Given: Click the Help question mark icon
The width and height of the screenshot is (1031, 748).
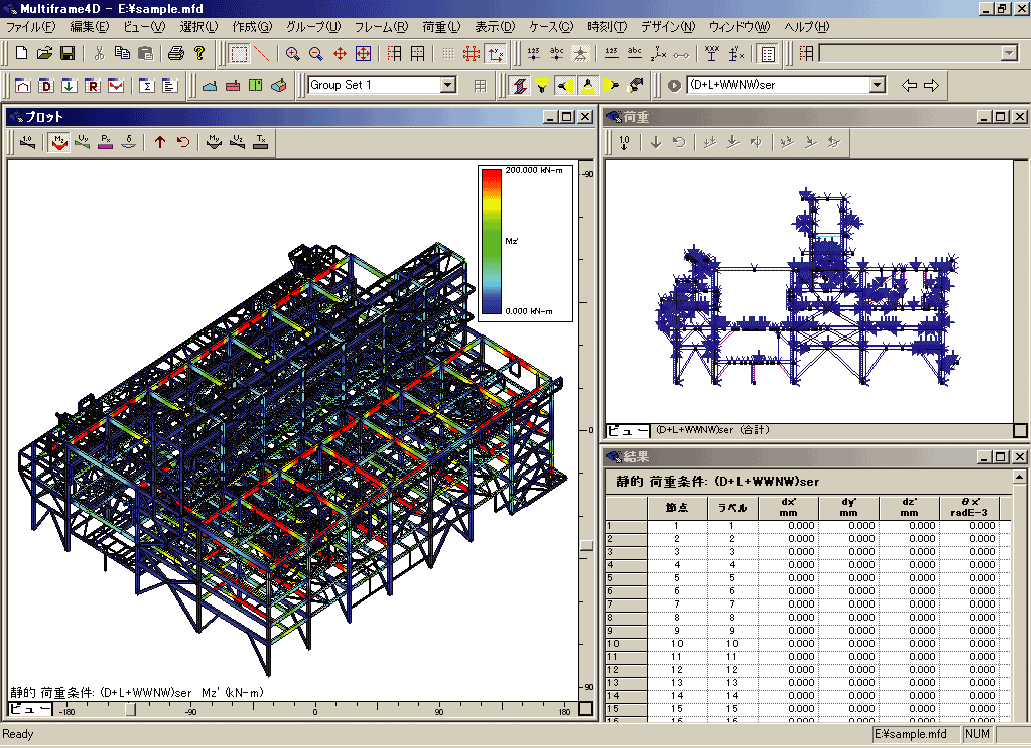Looking at the screenshot, I should [x=199, y=53].
